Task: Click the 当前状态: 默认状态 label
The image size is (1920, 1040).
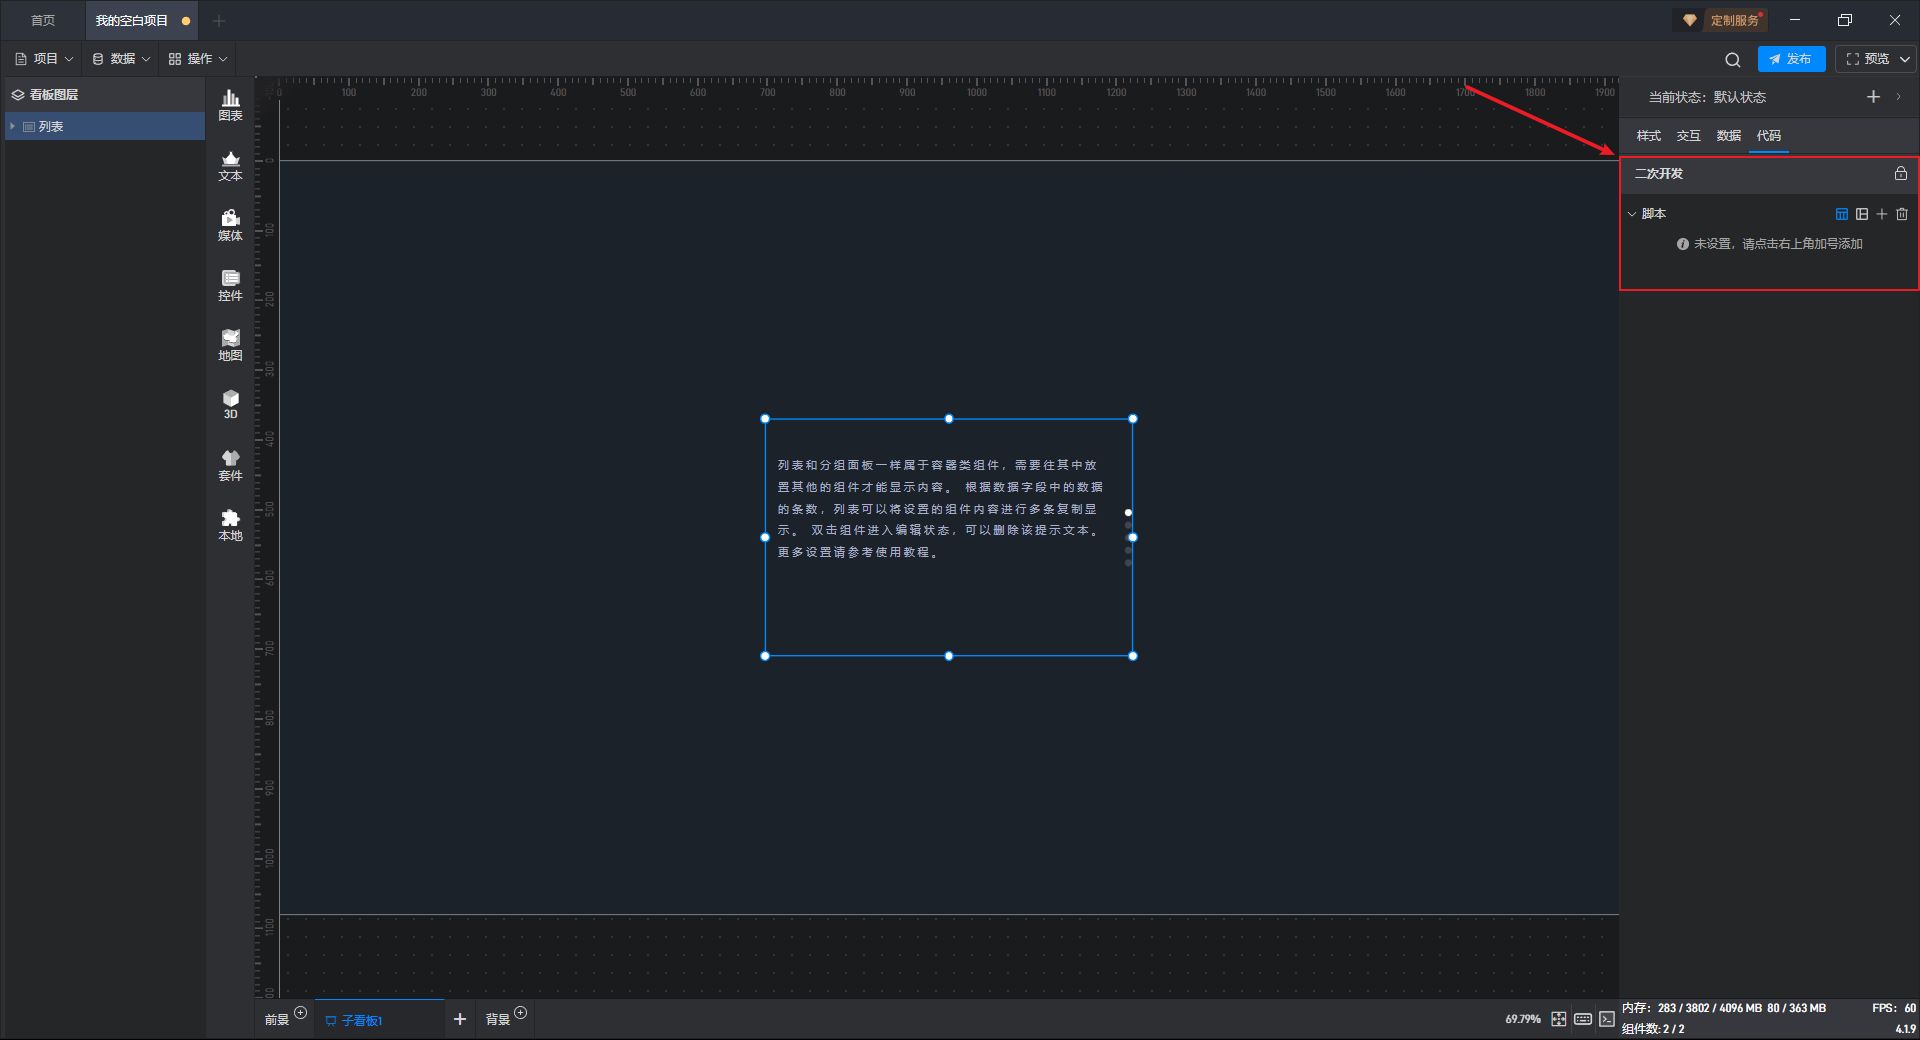Action: click(1707, 97)
